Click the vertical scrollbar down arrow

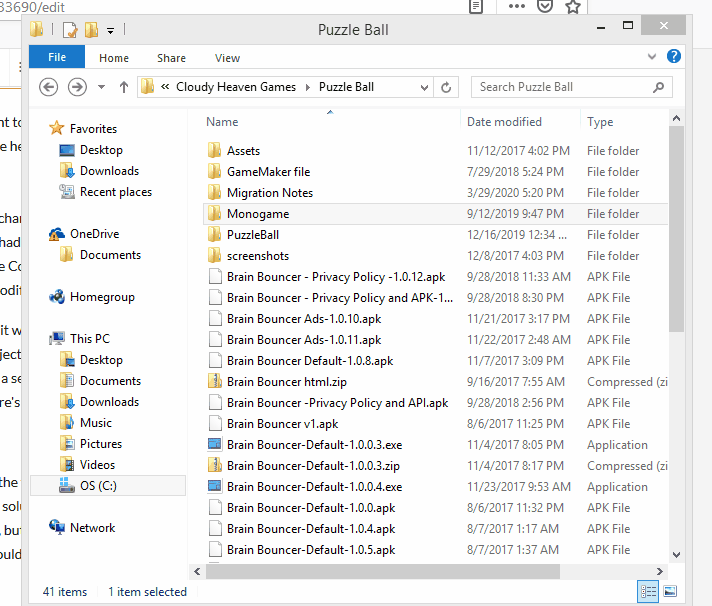coord(676,555)
